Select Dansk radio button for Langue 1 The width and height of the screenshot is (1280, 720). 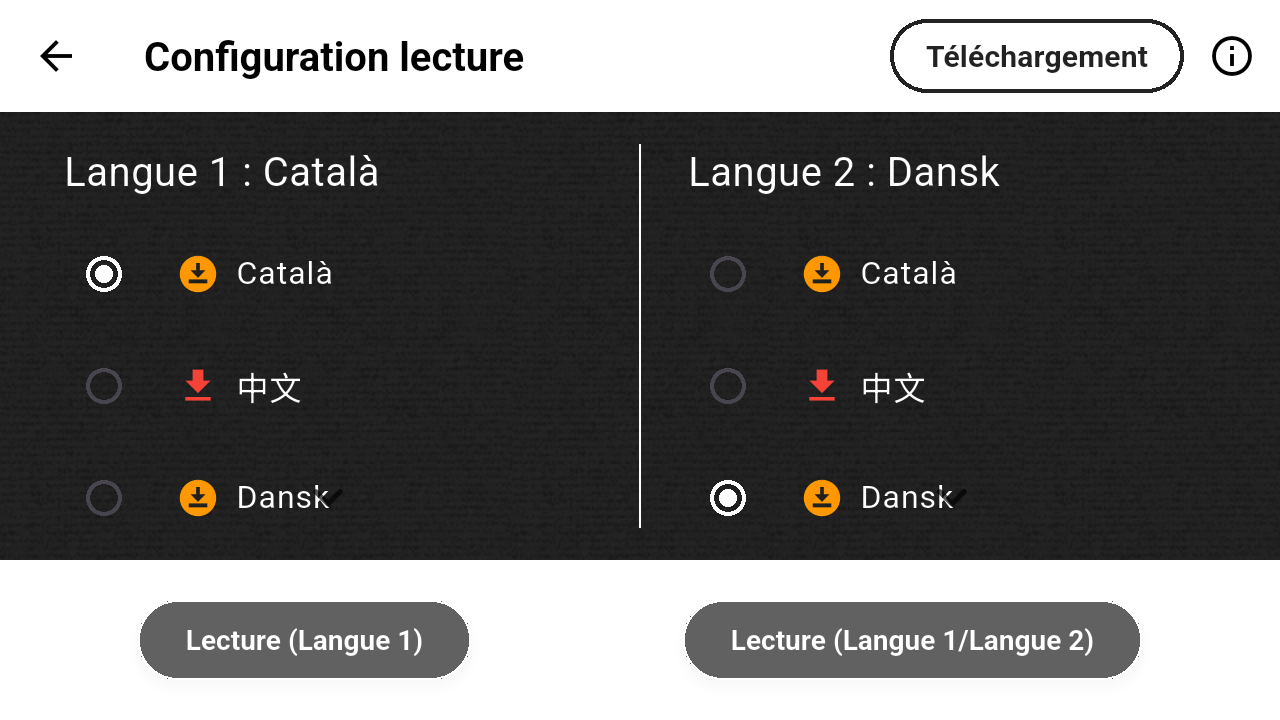[104, 498]
